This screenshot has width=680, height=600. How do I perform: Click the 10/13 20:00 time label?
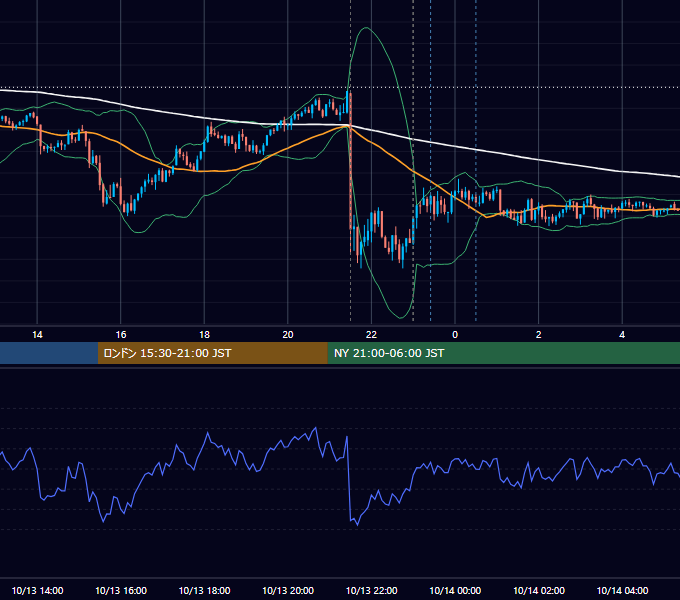point(288,590)
